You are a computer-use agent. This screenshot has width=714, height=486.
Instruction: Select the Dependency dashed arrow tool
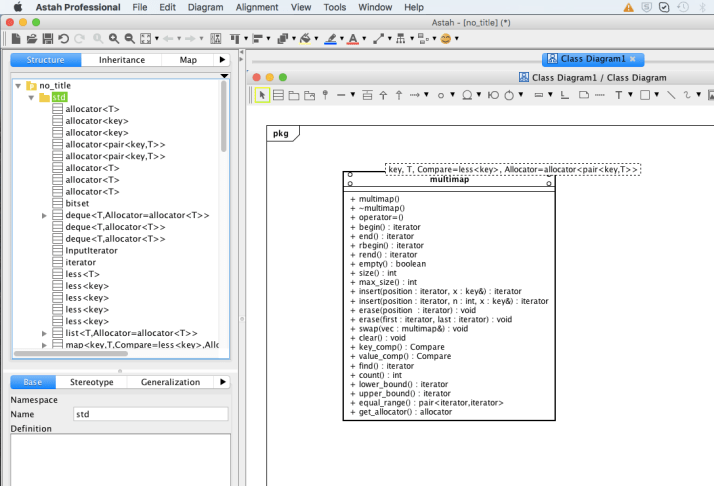point(414,95)
